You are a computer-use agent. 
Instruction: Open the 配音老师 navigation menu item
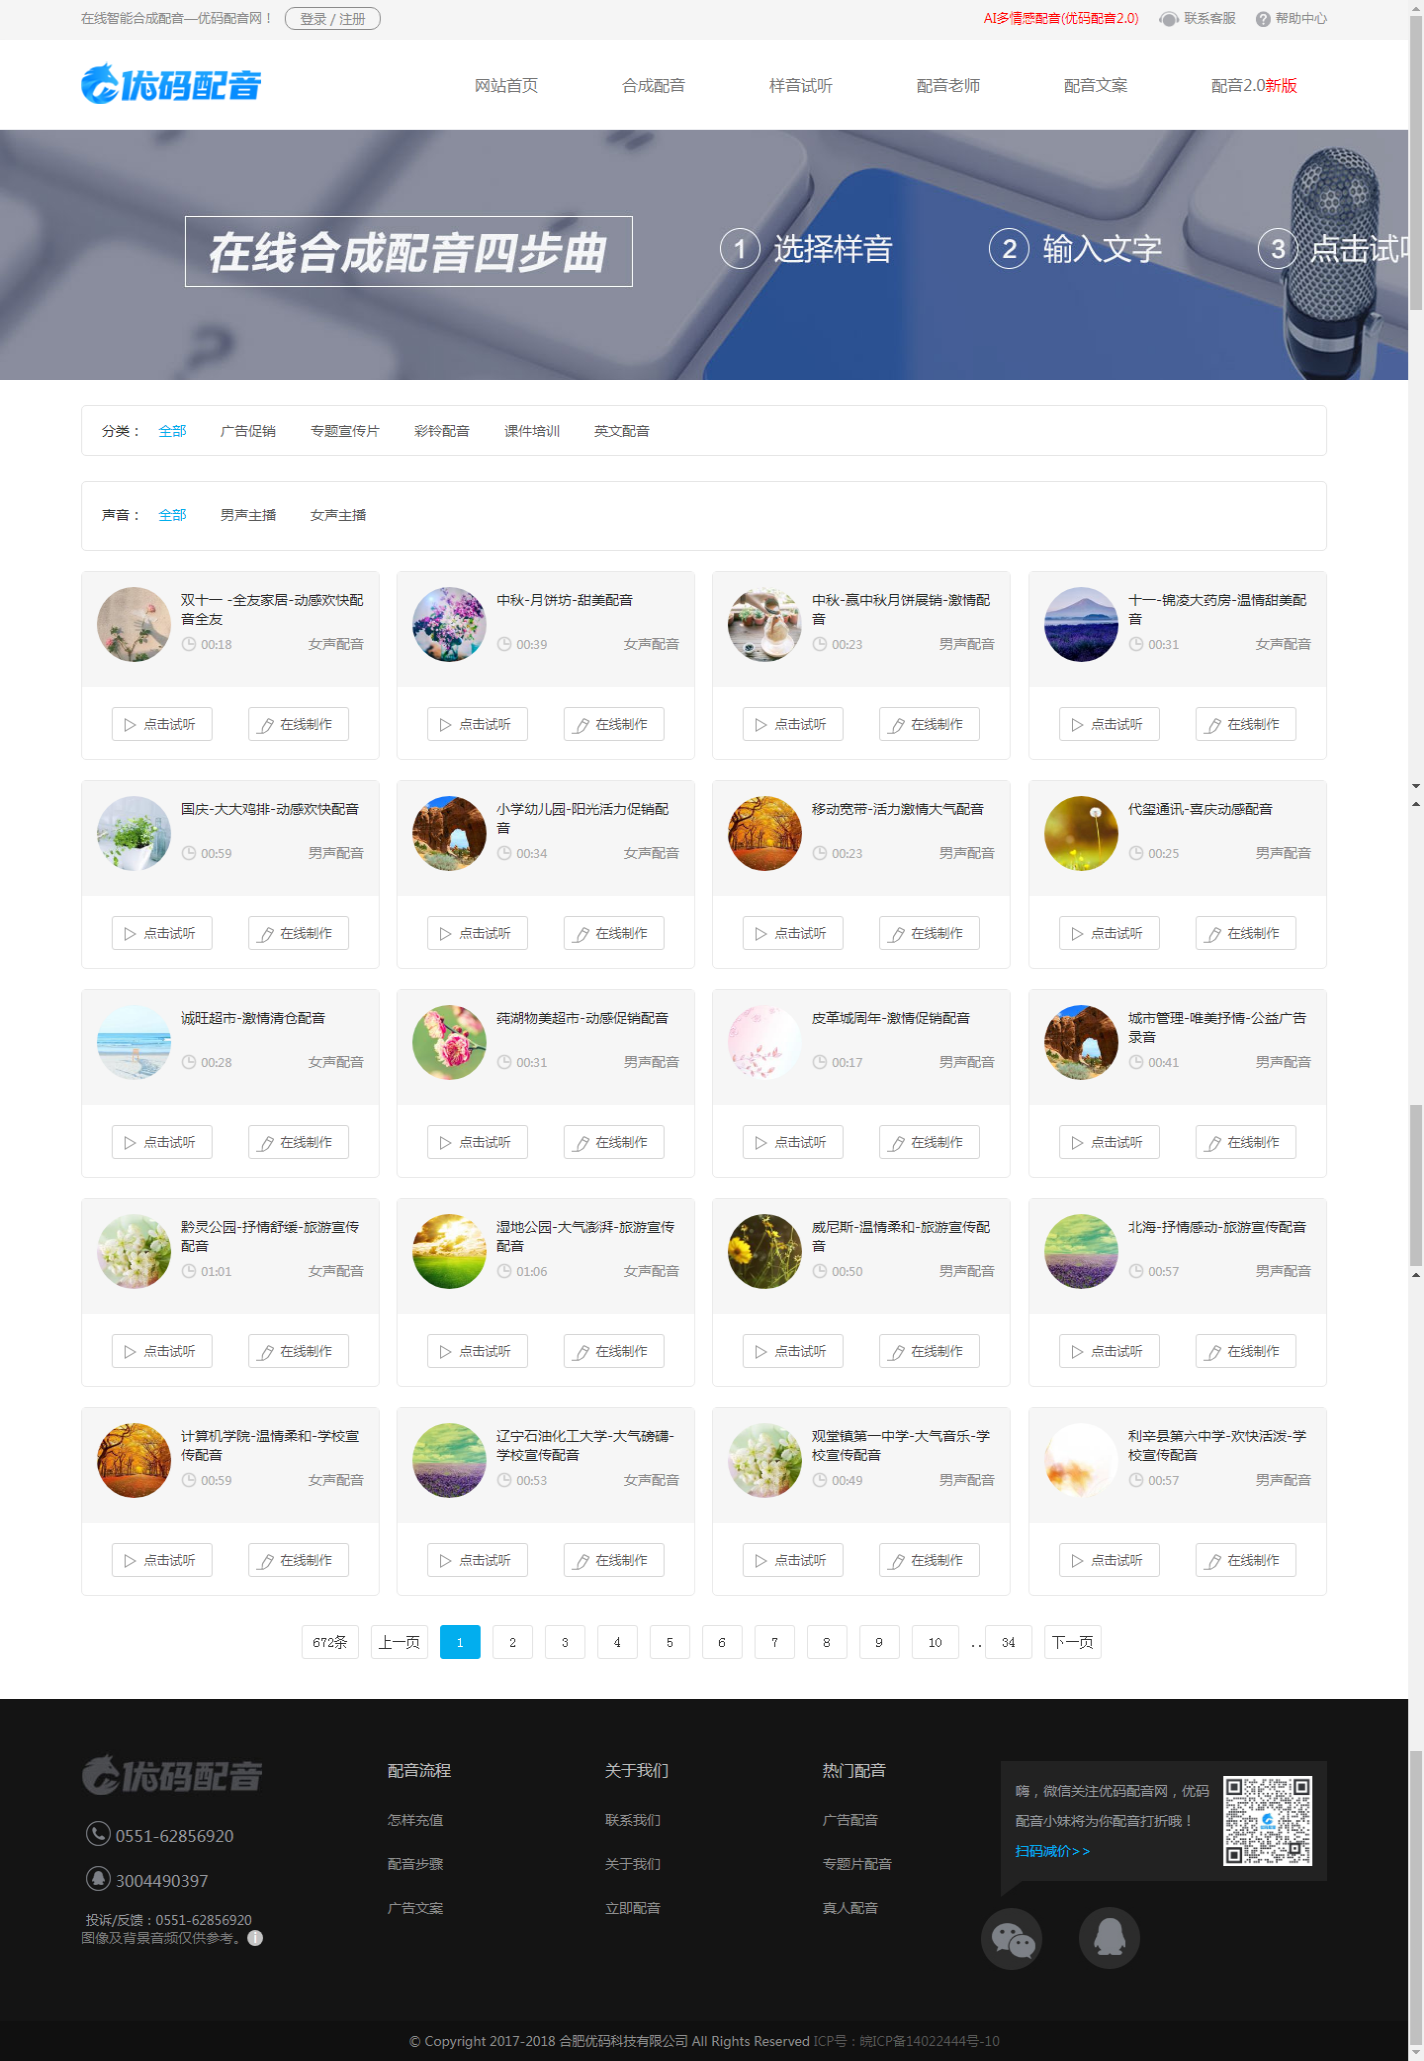(x=948, y=86)
